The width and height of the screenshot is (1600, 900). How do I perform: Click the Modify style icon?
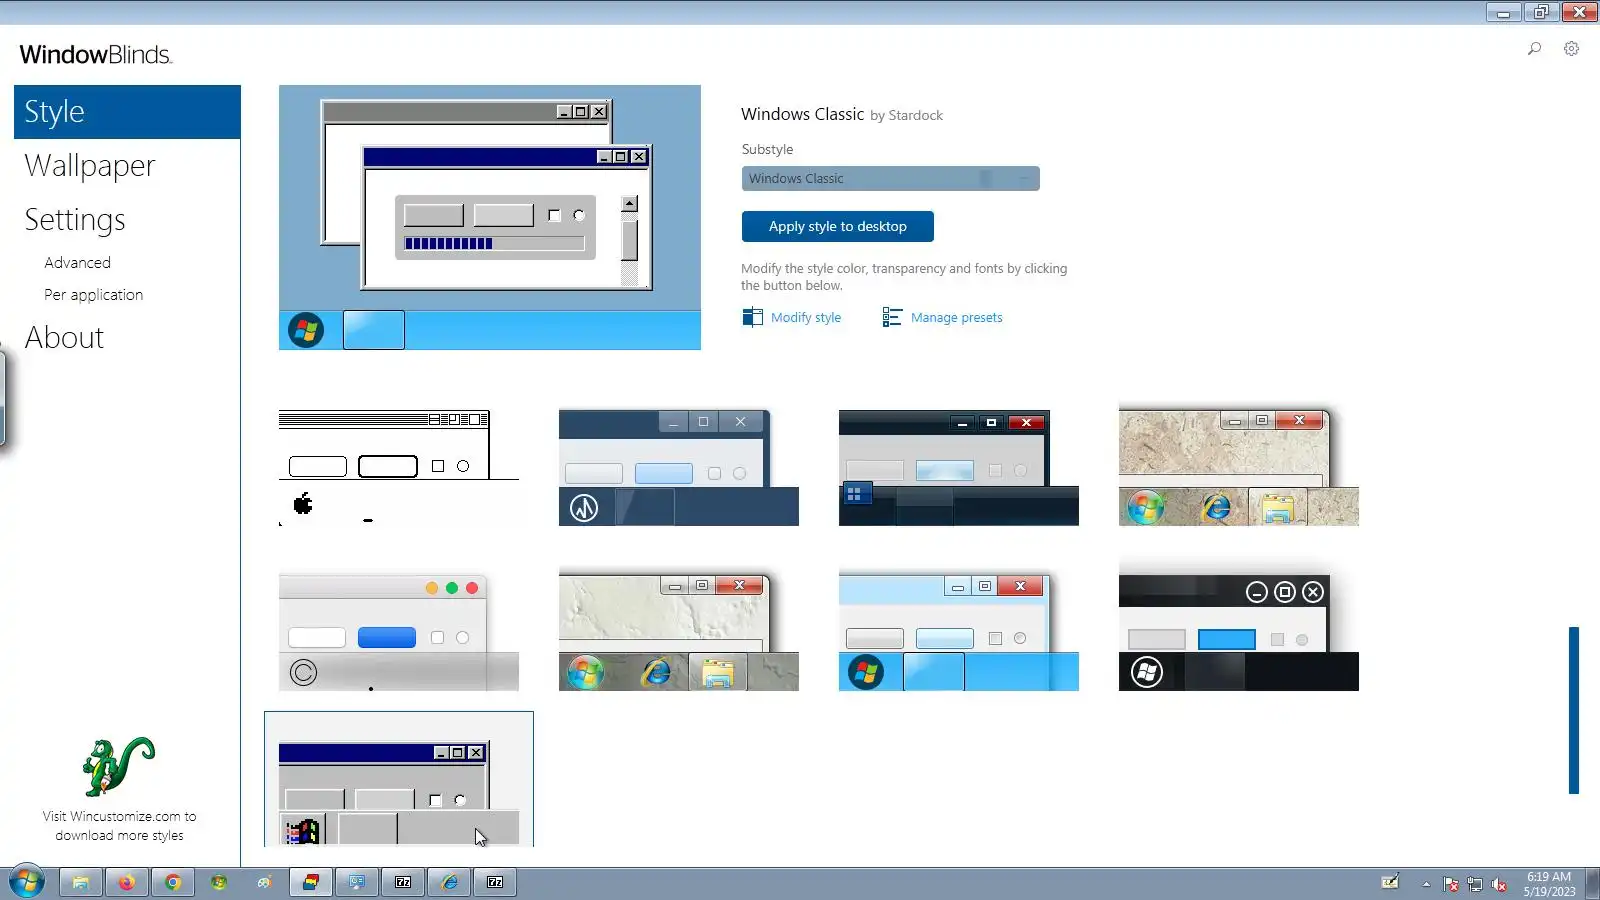click(752, 317)
